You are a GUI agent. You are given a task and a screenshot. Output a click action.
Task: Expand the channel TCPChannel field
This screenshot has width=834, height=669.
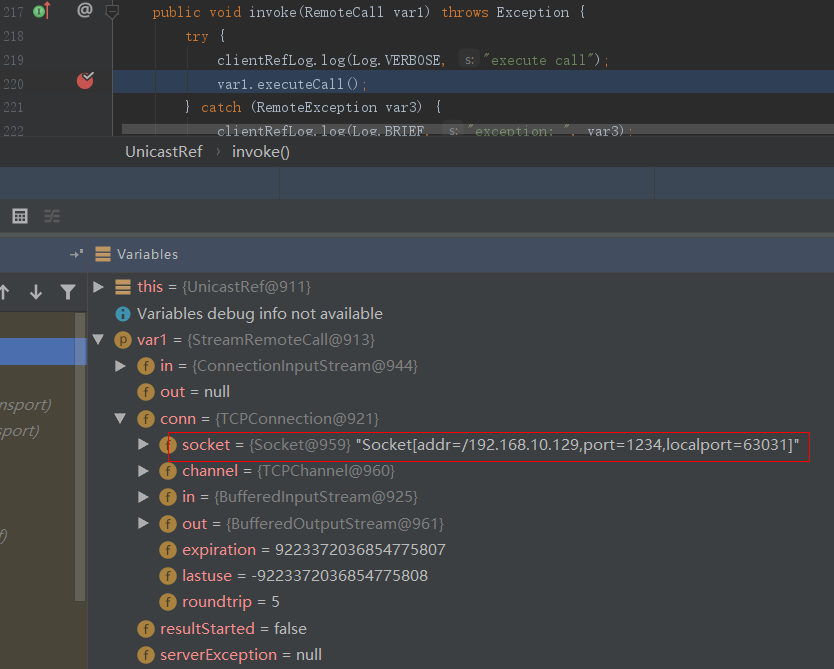click(145, 471)
